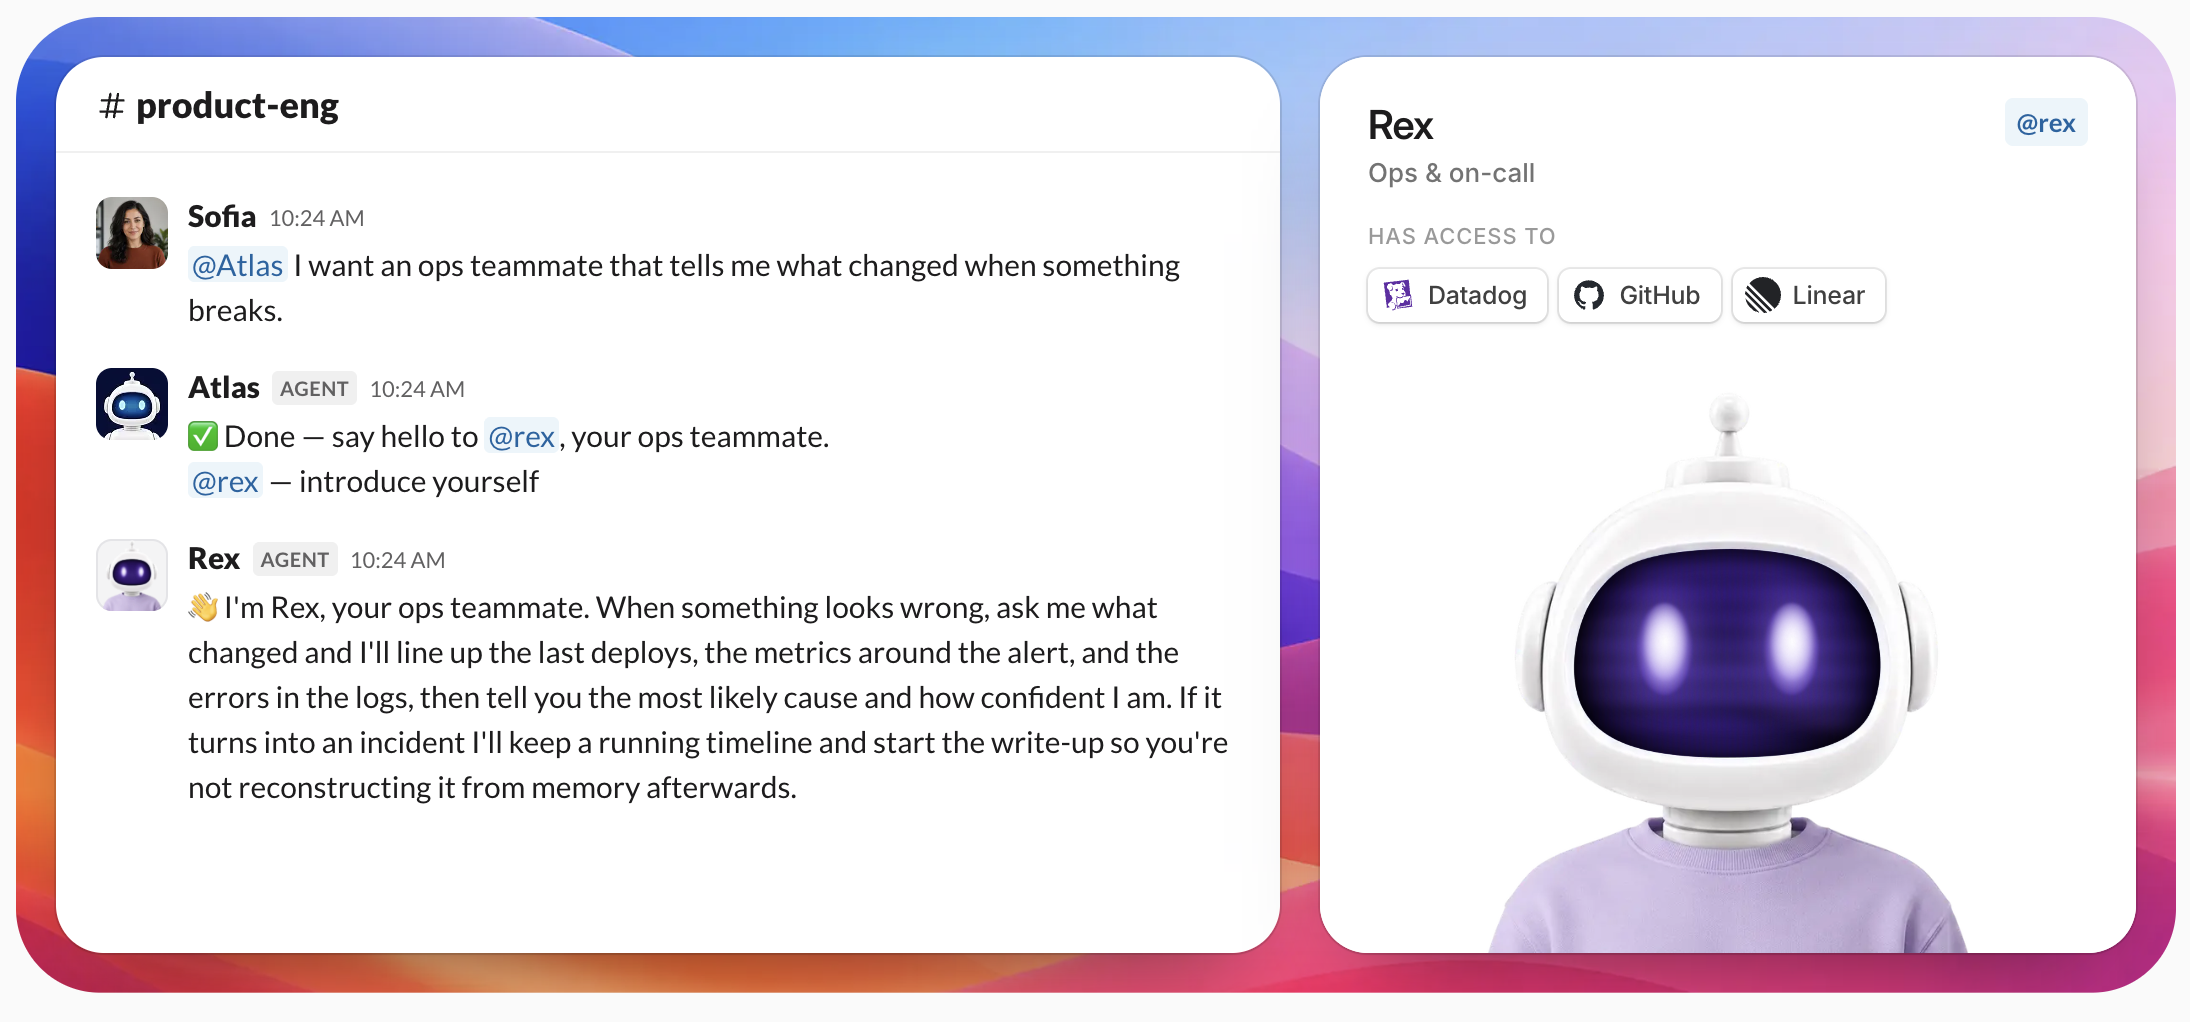The height and width of the screenshot is (1022, 2190).
Task: Click the green checkmark emoji in Atlas's message
Action: 203,436
